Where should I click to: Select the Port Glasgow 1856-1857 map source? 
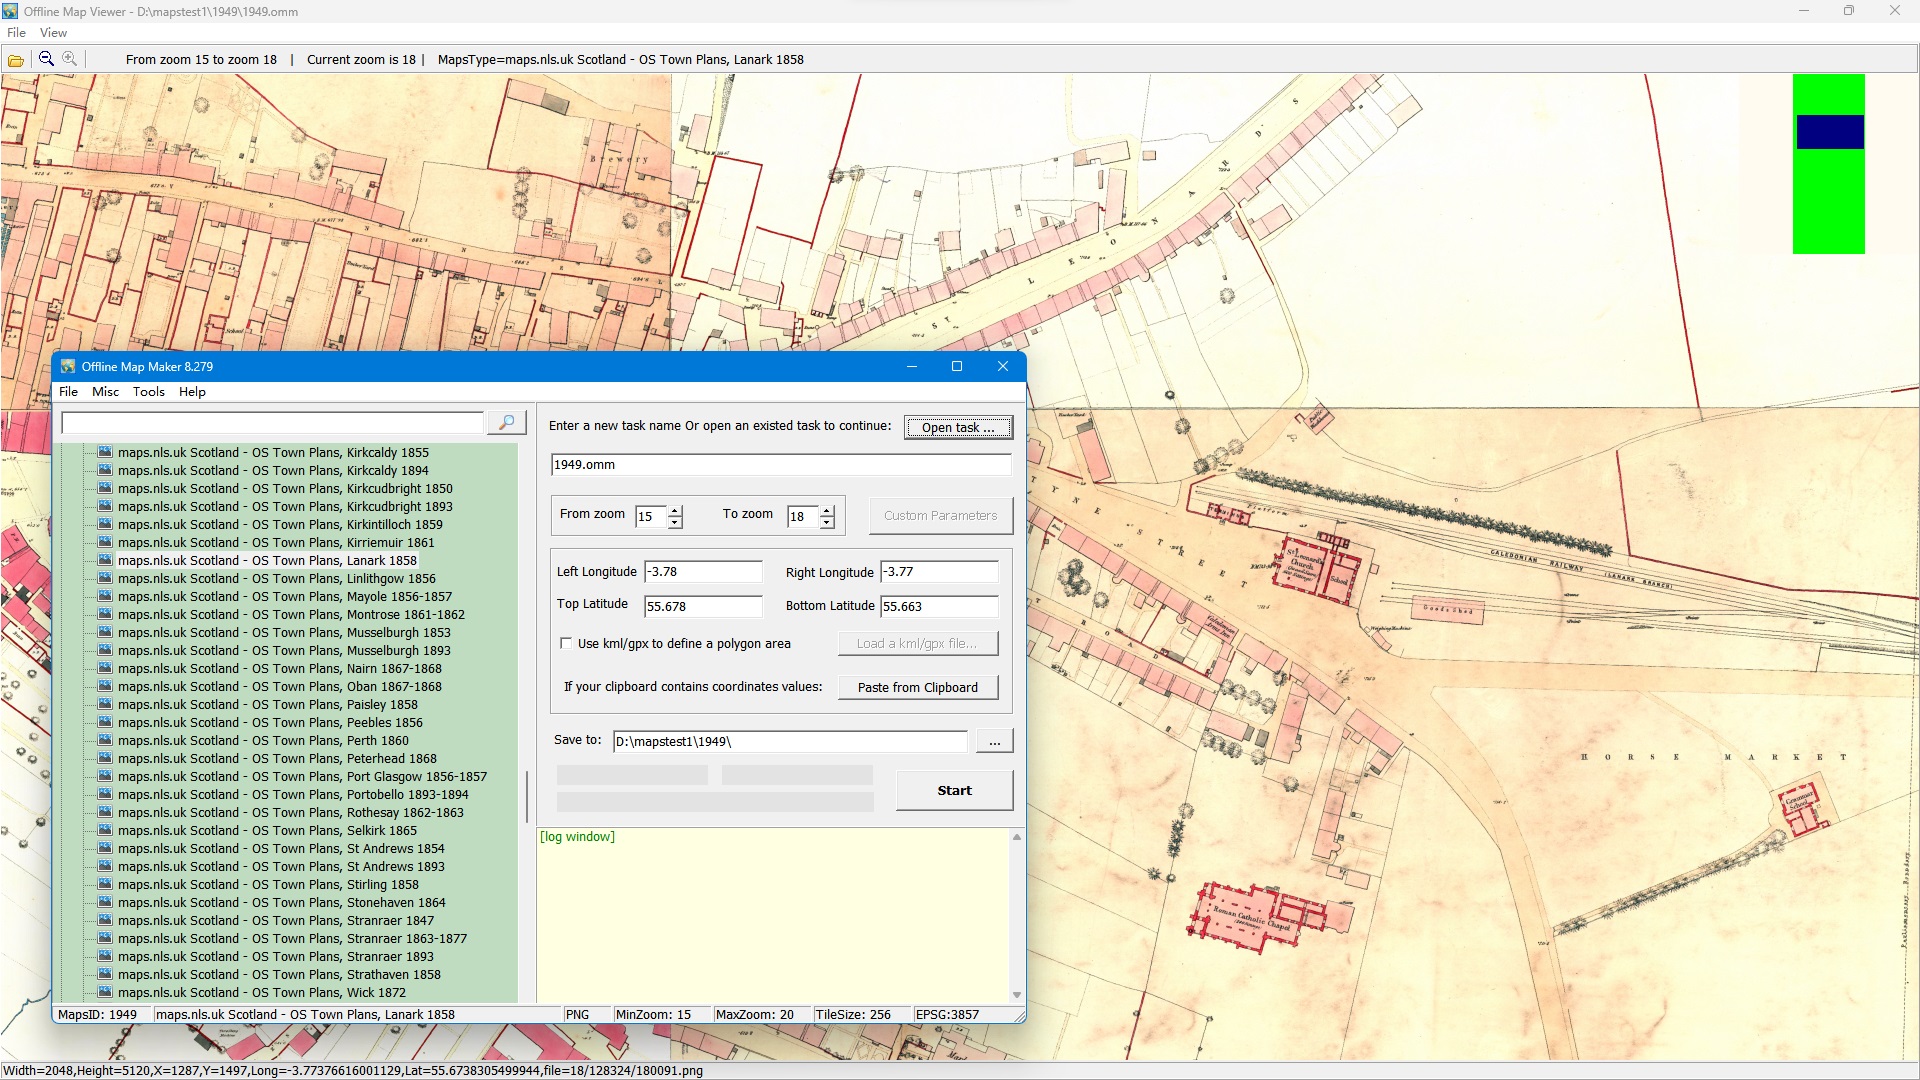(302, 776)
